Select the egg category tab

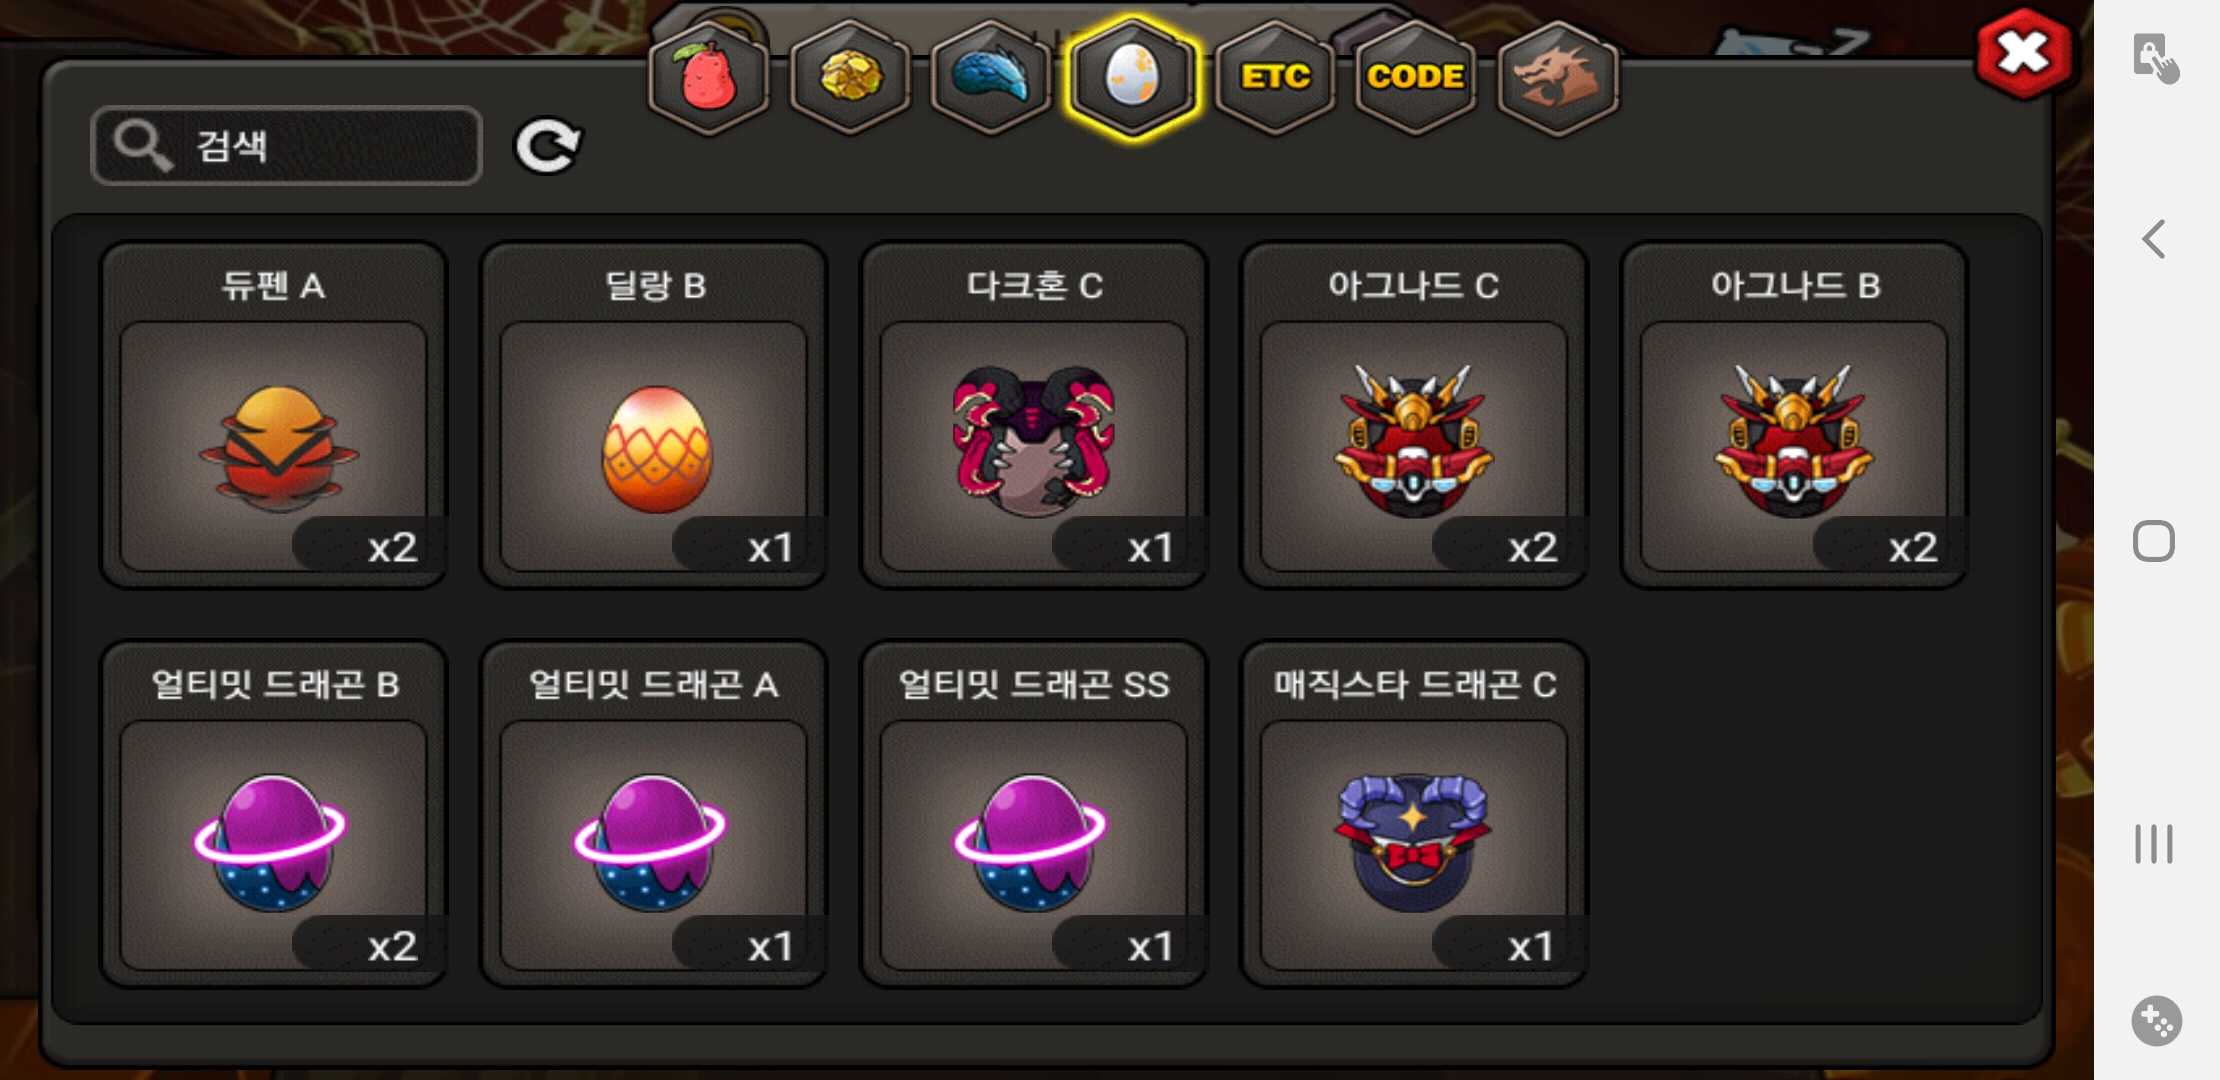pyautogui.click(x=1132, y=78)
